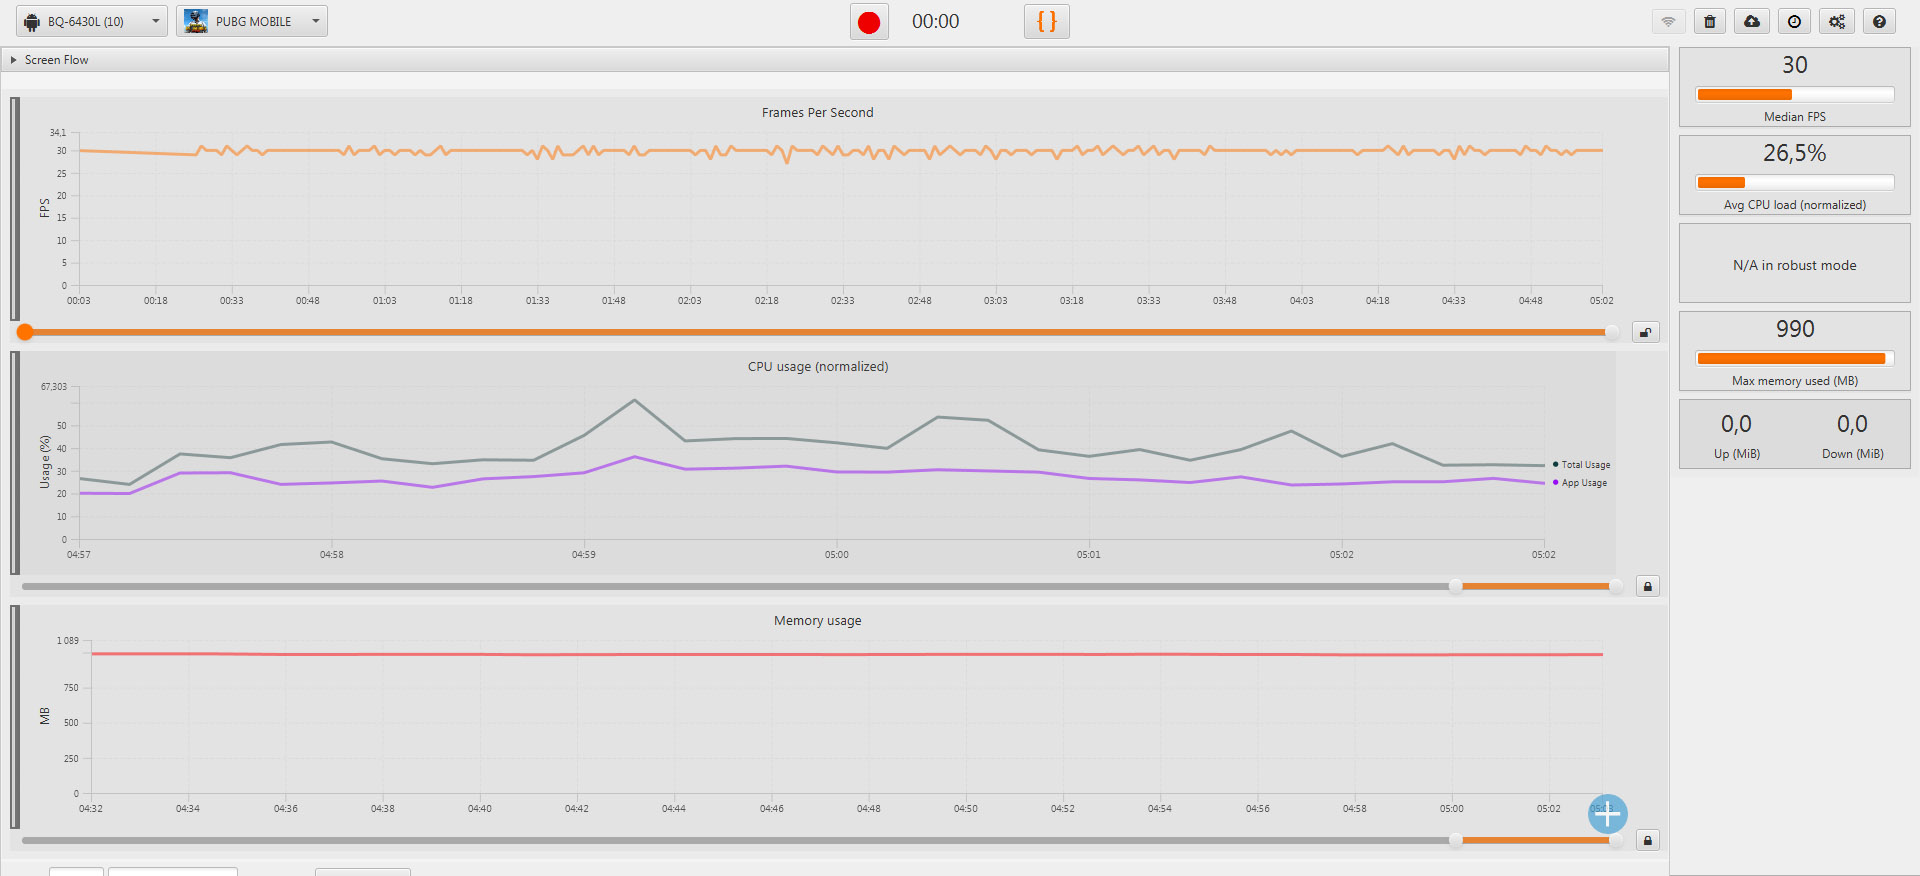Open the PUBG MOBILE app dropdown
This screenshot has height=876, width=1920.
tap(252, 21)
